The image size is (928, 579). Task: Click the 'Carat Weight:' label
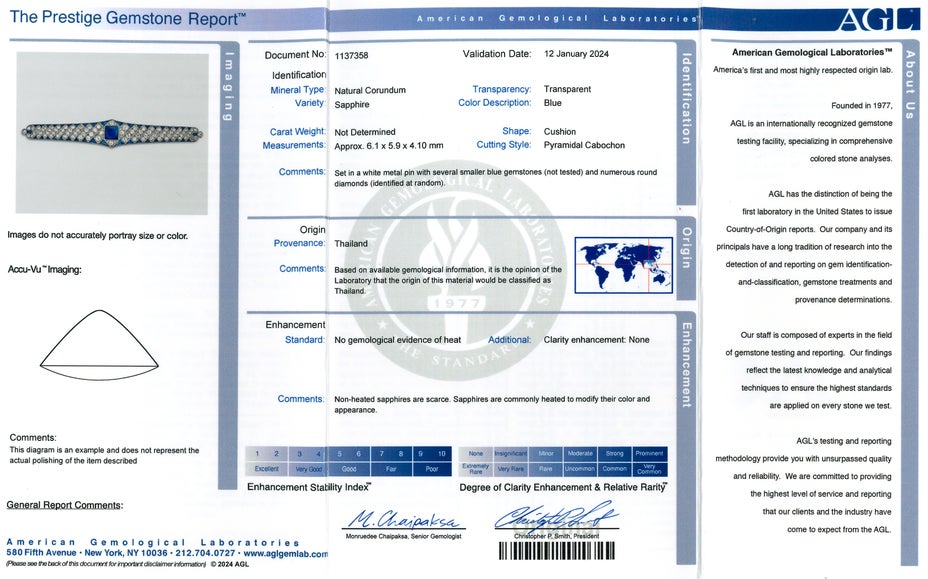pos(298,131)
